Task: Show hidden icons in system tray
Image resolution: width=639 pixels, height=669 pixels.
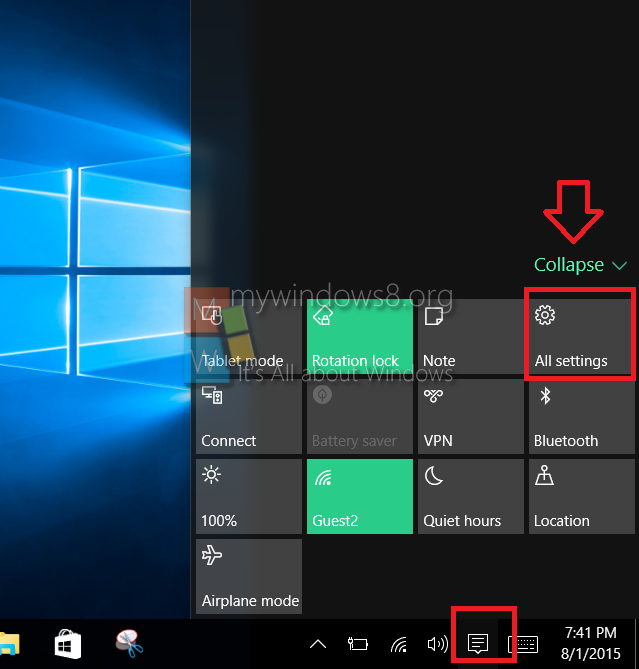Action: (x=317, y=643)
